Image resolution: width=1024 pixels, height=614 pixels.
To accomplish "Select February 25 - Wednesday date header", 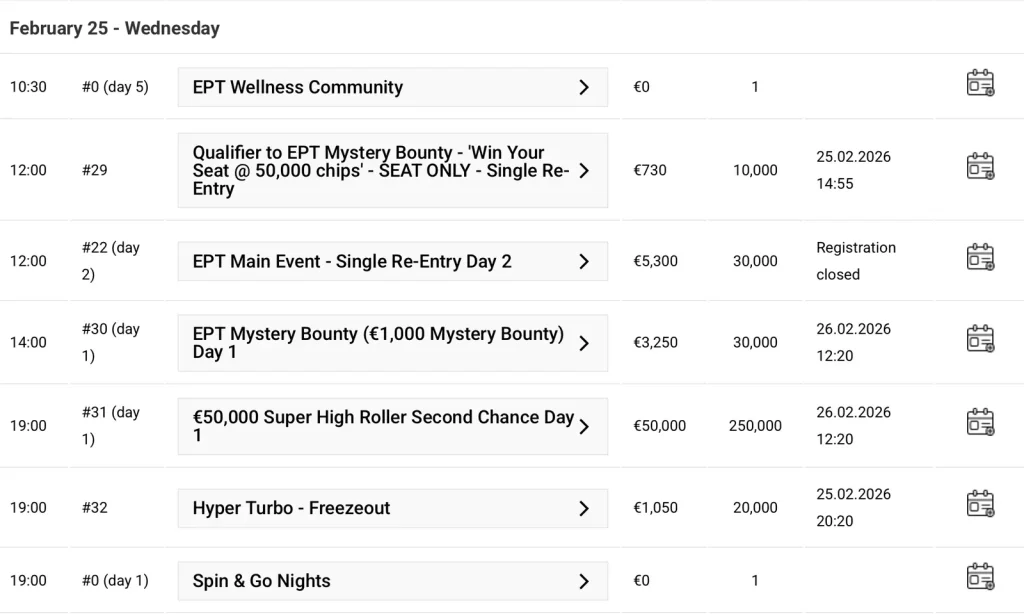I will pos(115,29).
